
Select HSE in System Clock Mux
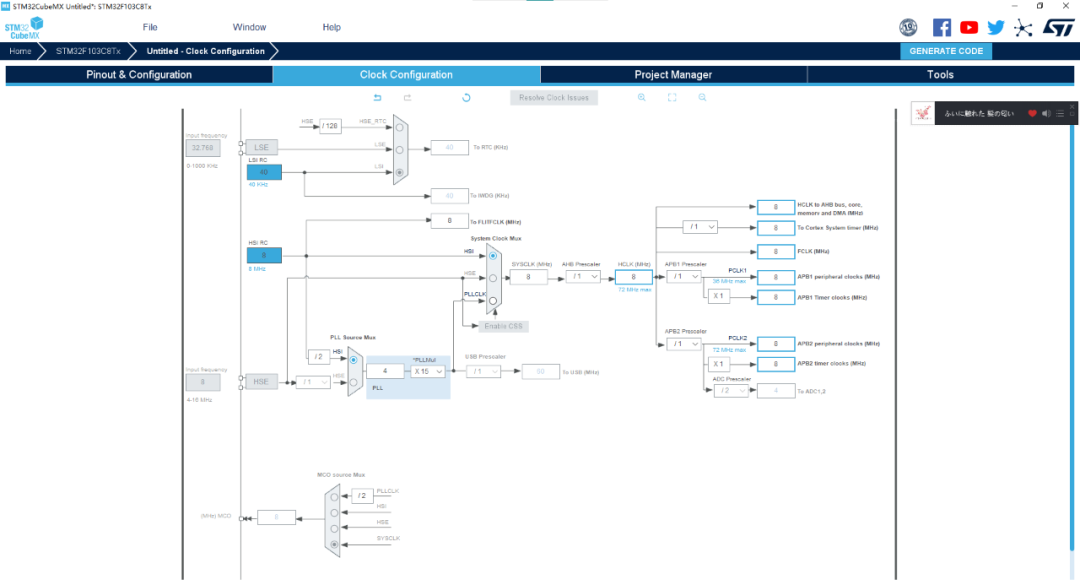[492, 278]
